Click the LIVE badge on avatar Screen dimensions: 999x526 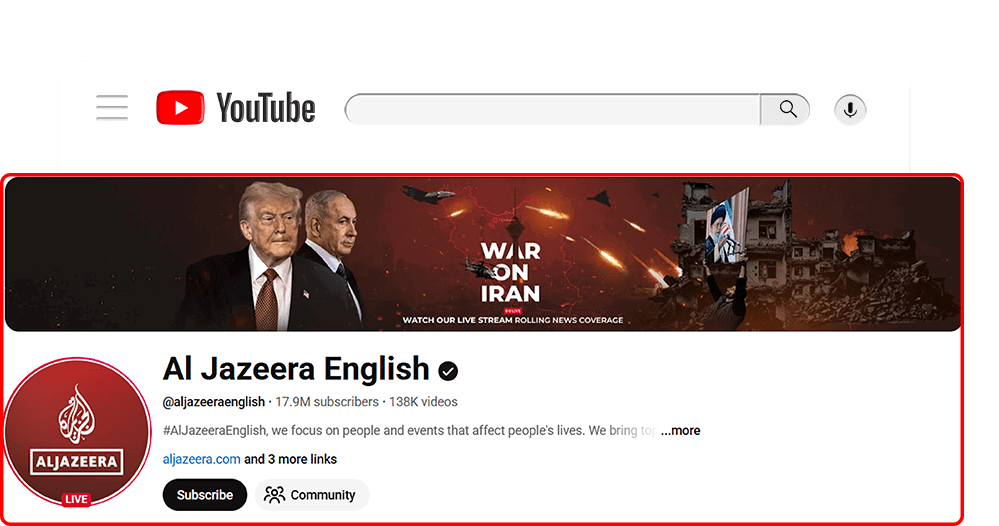click(x=76, y=499)
